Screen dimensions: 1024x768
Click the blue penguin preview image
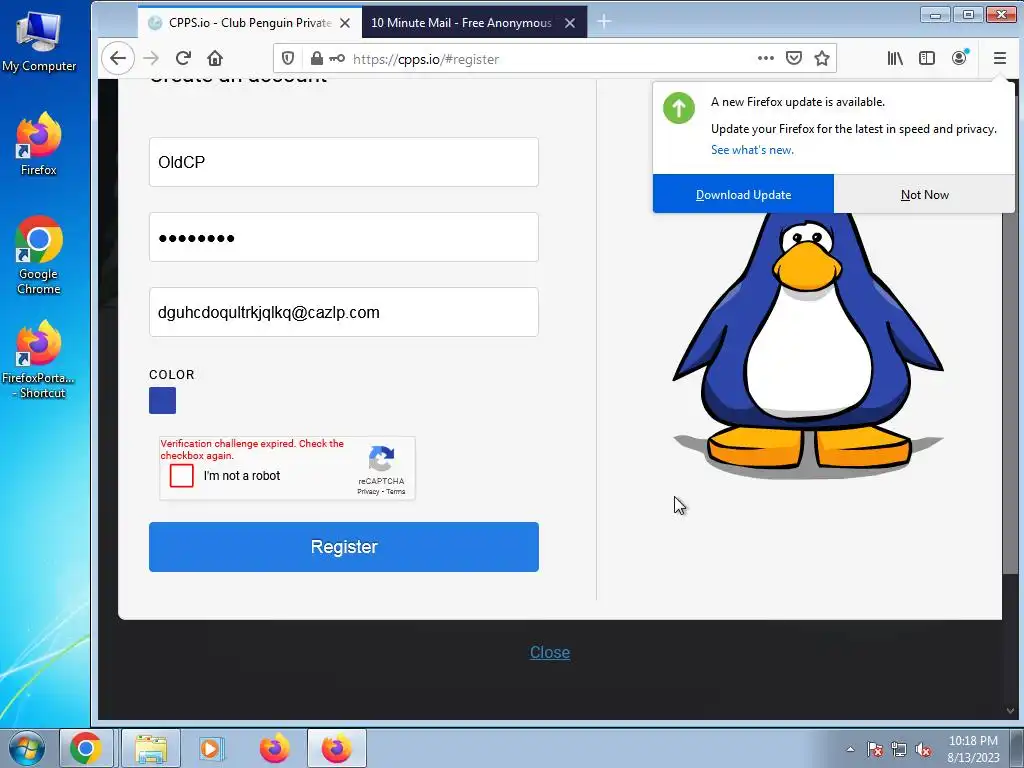tap(808, 346)
